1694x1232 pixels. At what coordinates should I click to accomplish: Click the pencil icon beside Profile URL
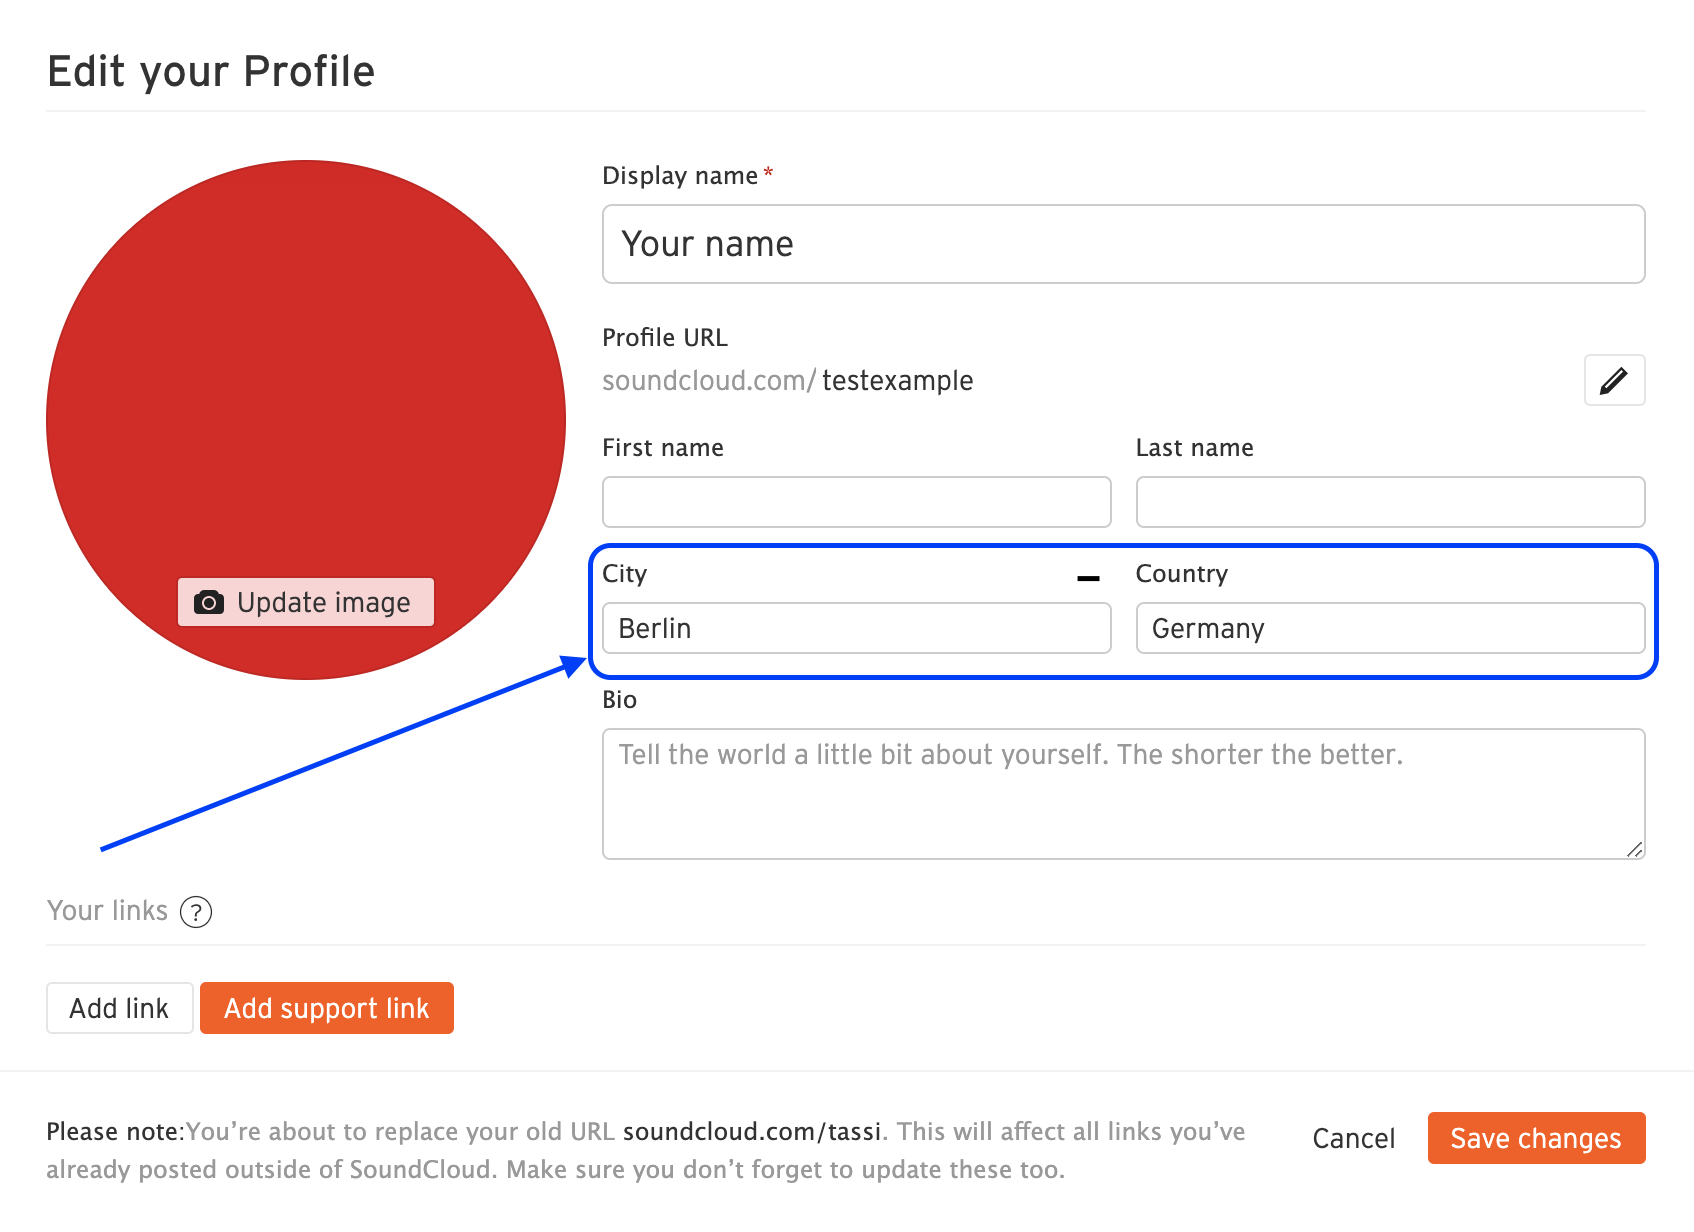1614,381
